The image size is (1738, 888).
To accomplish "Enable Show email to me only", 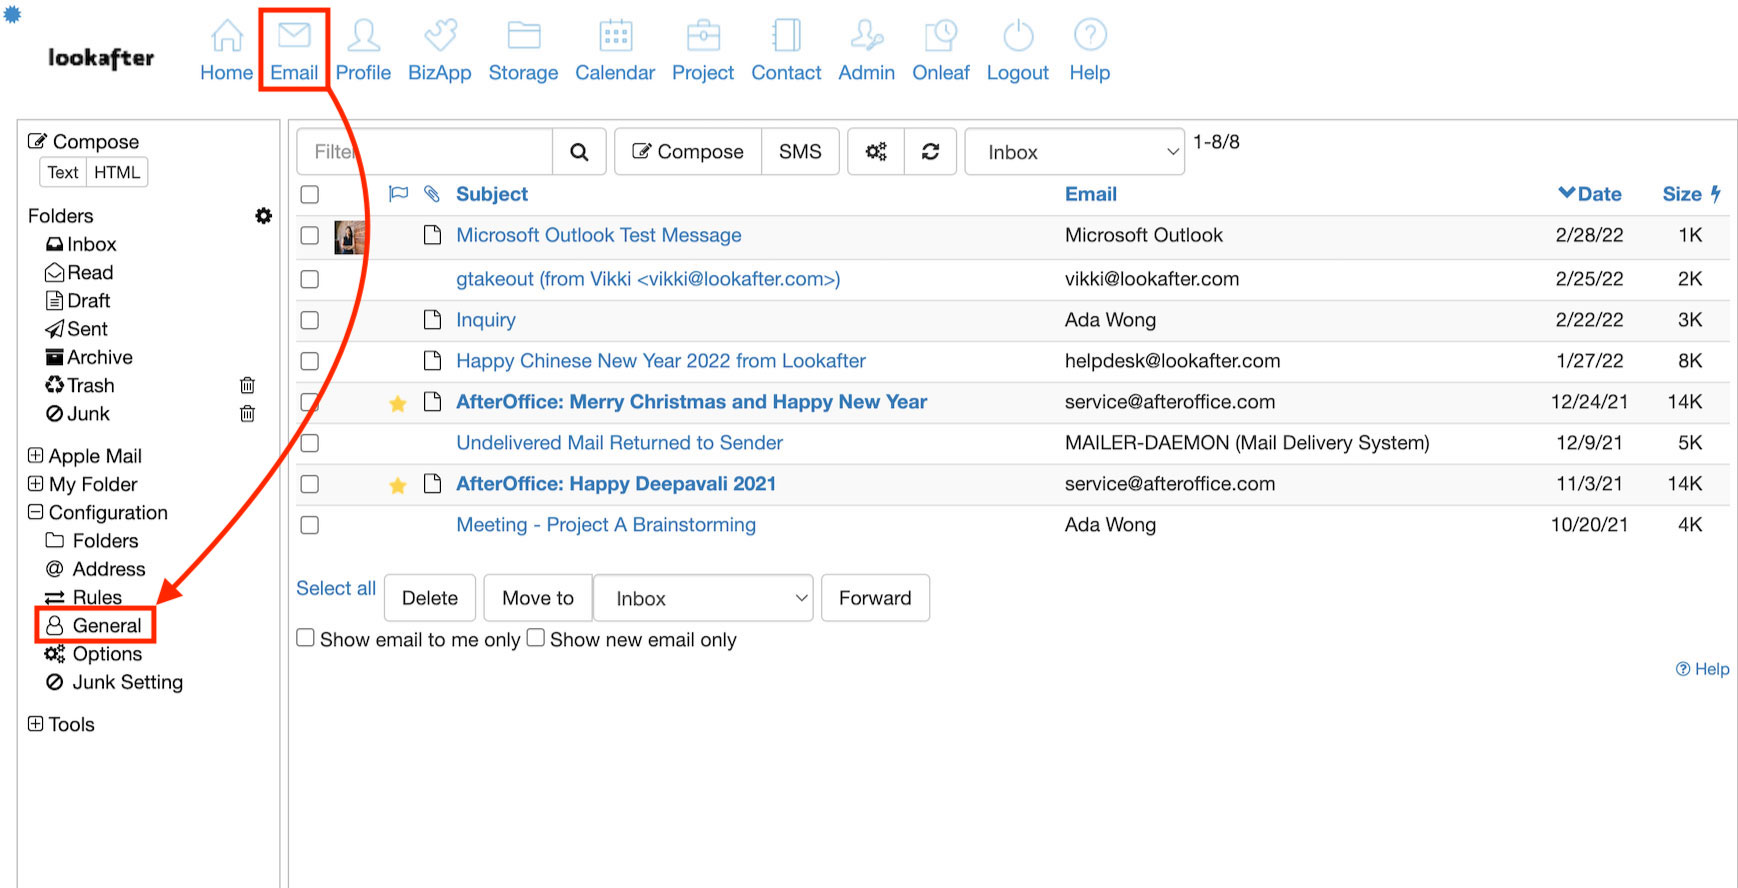I will click(x=306, y=638).
